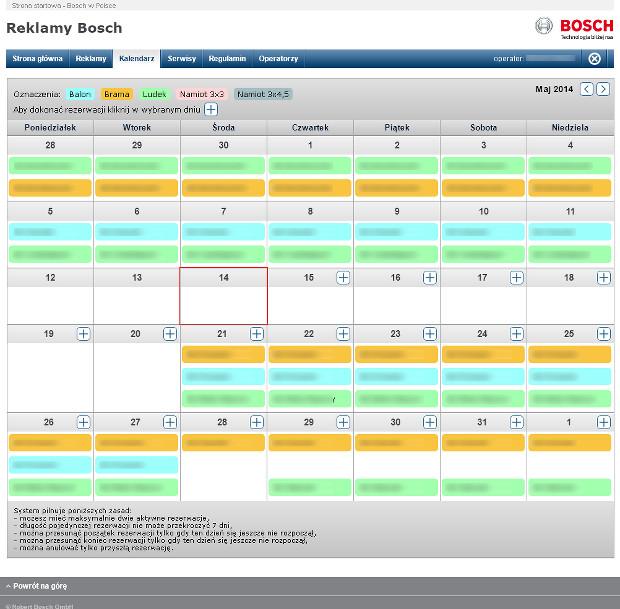Open the Strona główna tab
The image size is (620, 609).
pos(38,59)
